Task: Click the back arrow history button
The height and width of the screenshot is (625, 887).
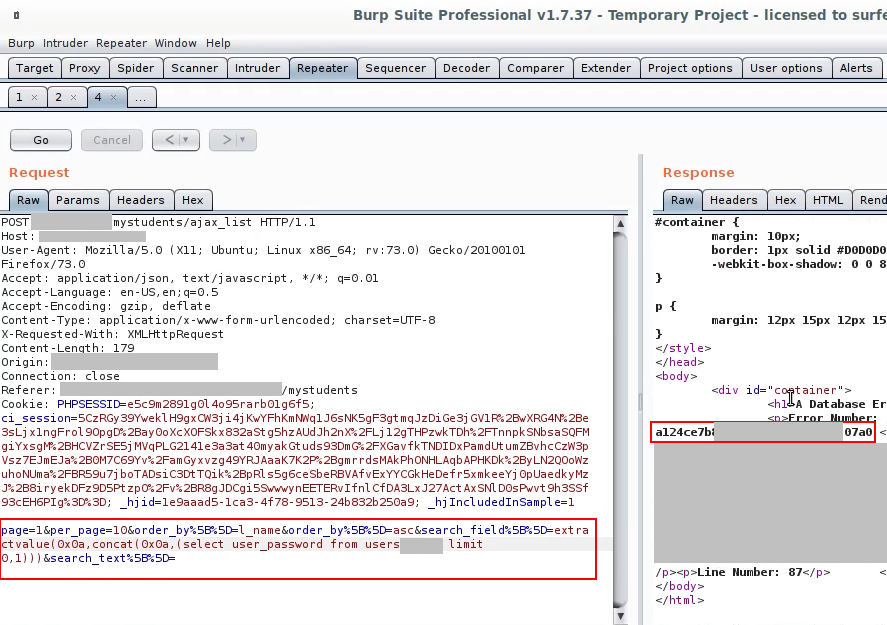Action: (169, 140)
